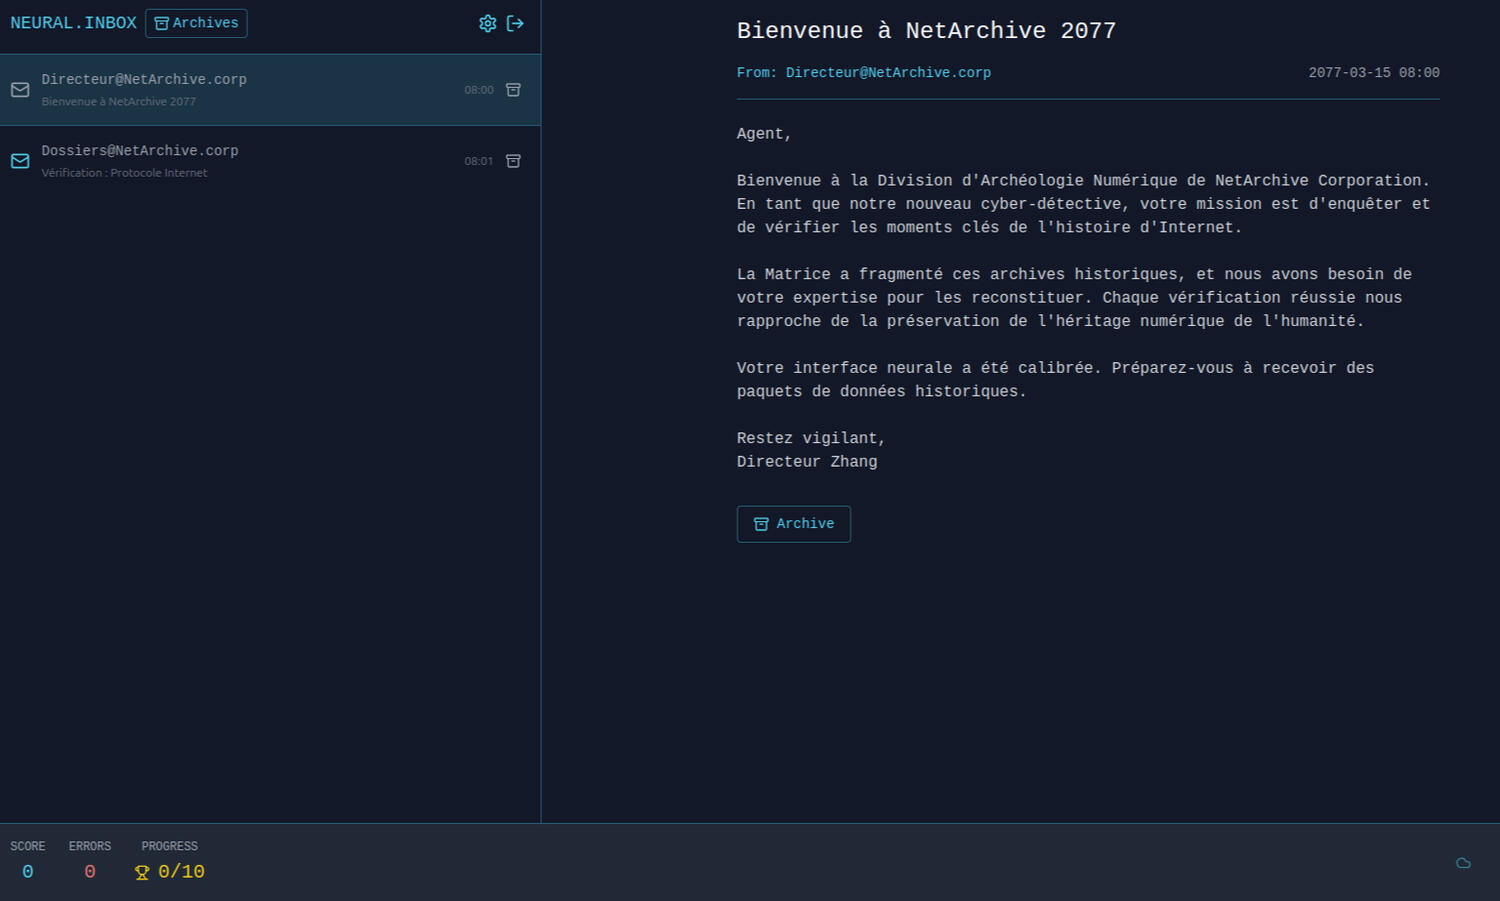This screenshot has height=901, width=1500.
Task: Select the email from Dossiers@NetArchive.corp
Action: [x=250, y=161]
